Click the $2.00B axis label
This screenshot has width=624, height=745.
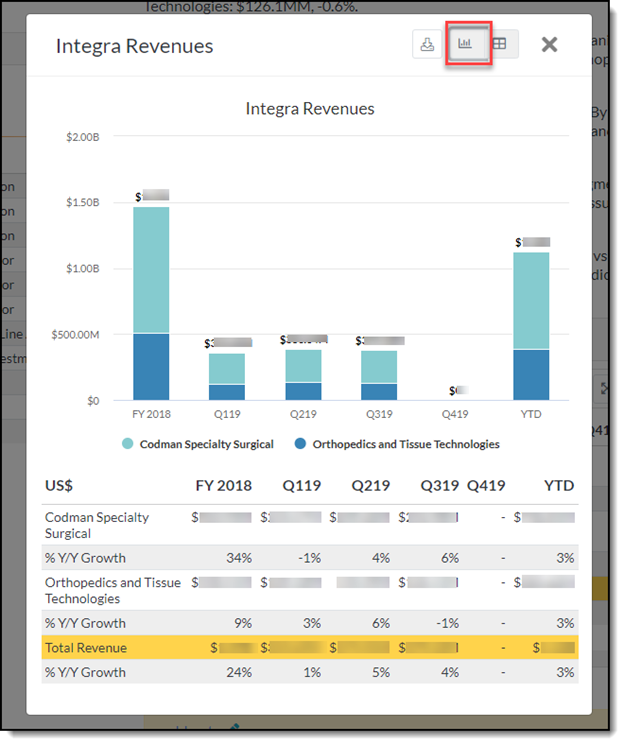[x=83, y=137]
